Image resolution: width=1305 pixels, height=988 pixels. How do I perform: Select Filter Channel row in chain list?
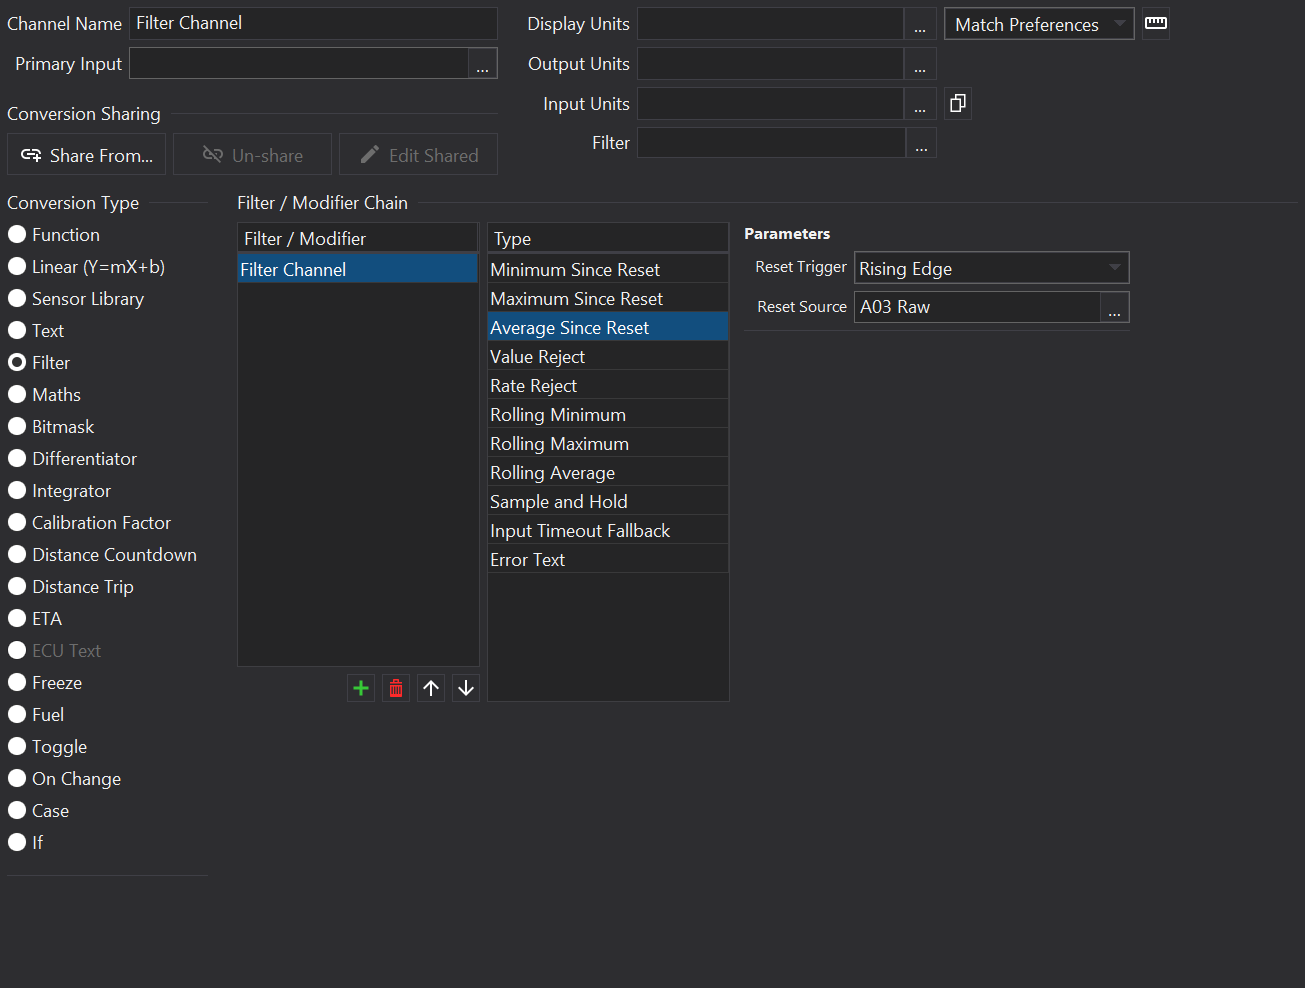357,269
